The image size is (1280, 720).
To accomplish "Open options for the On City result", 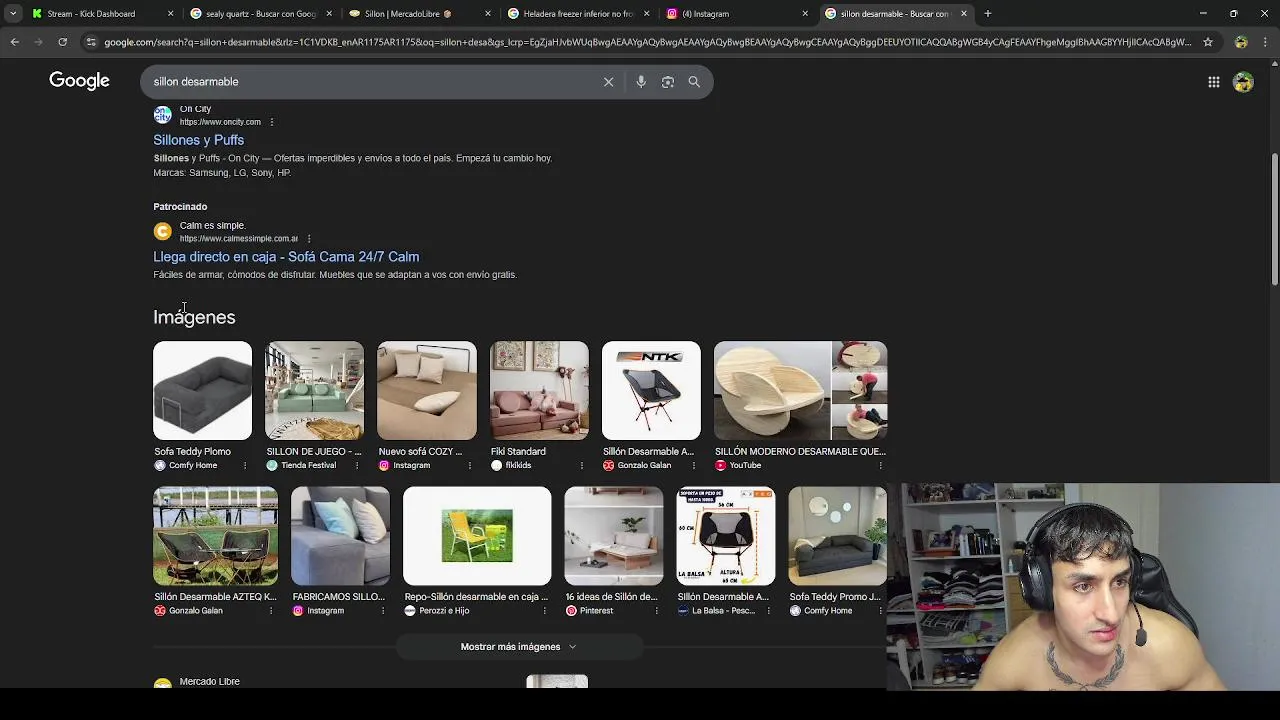I will (x=271, y=122).
